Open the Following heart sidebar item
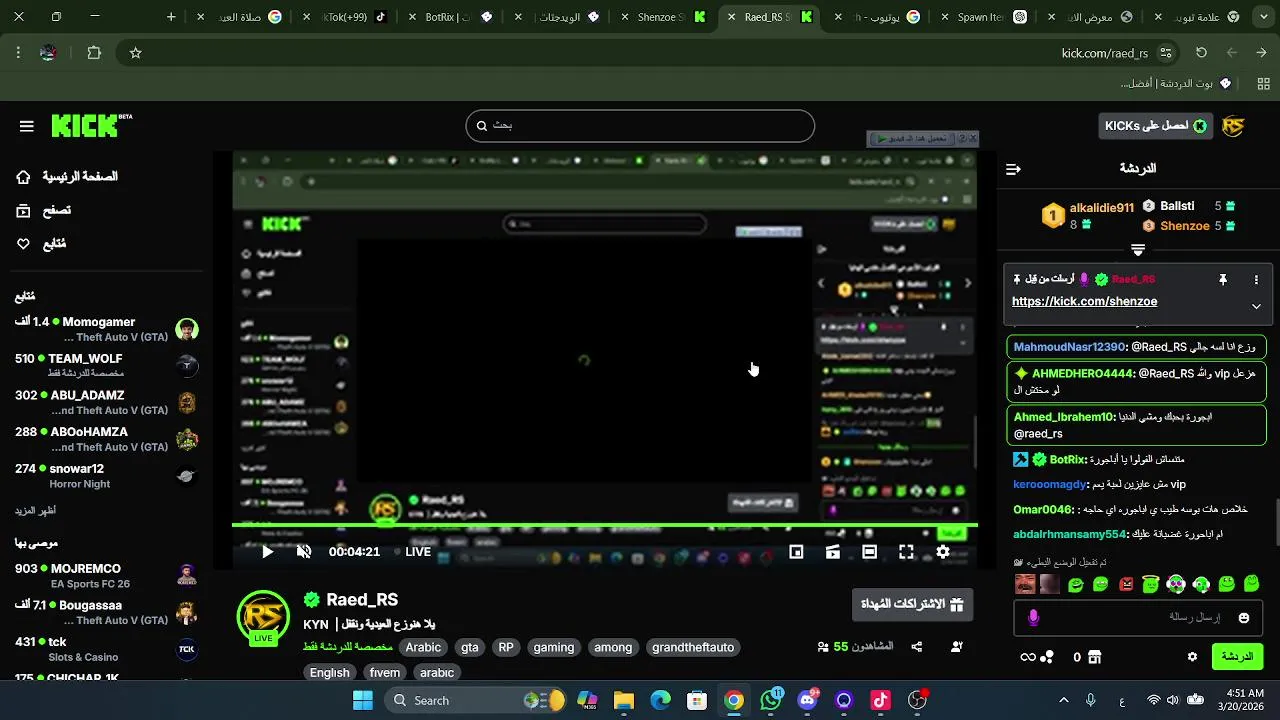 click(41, 244)
